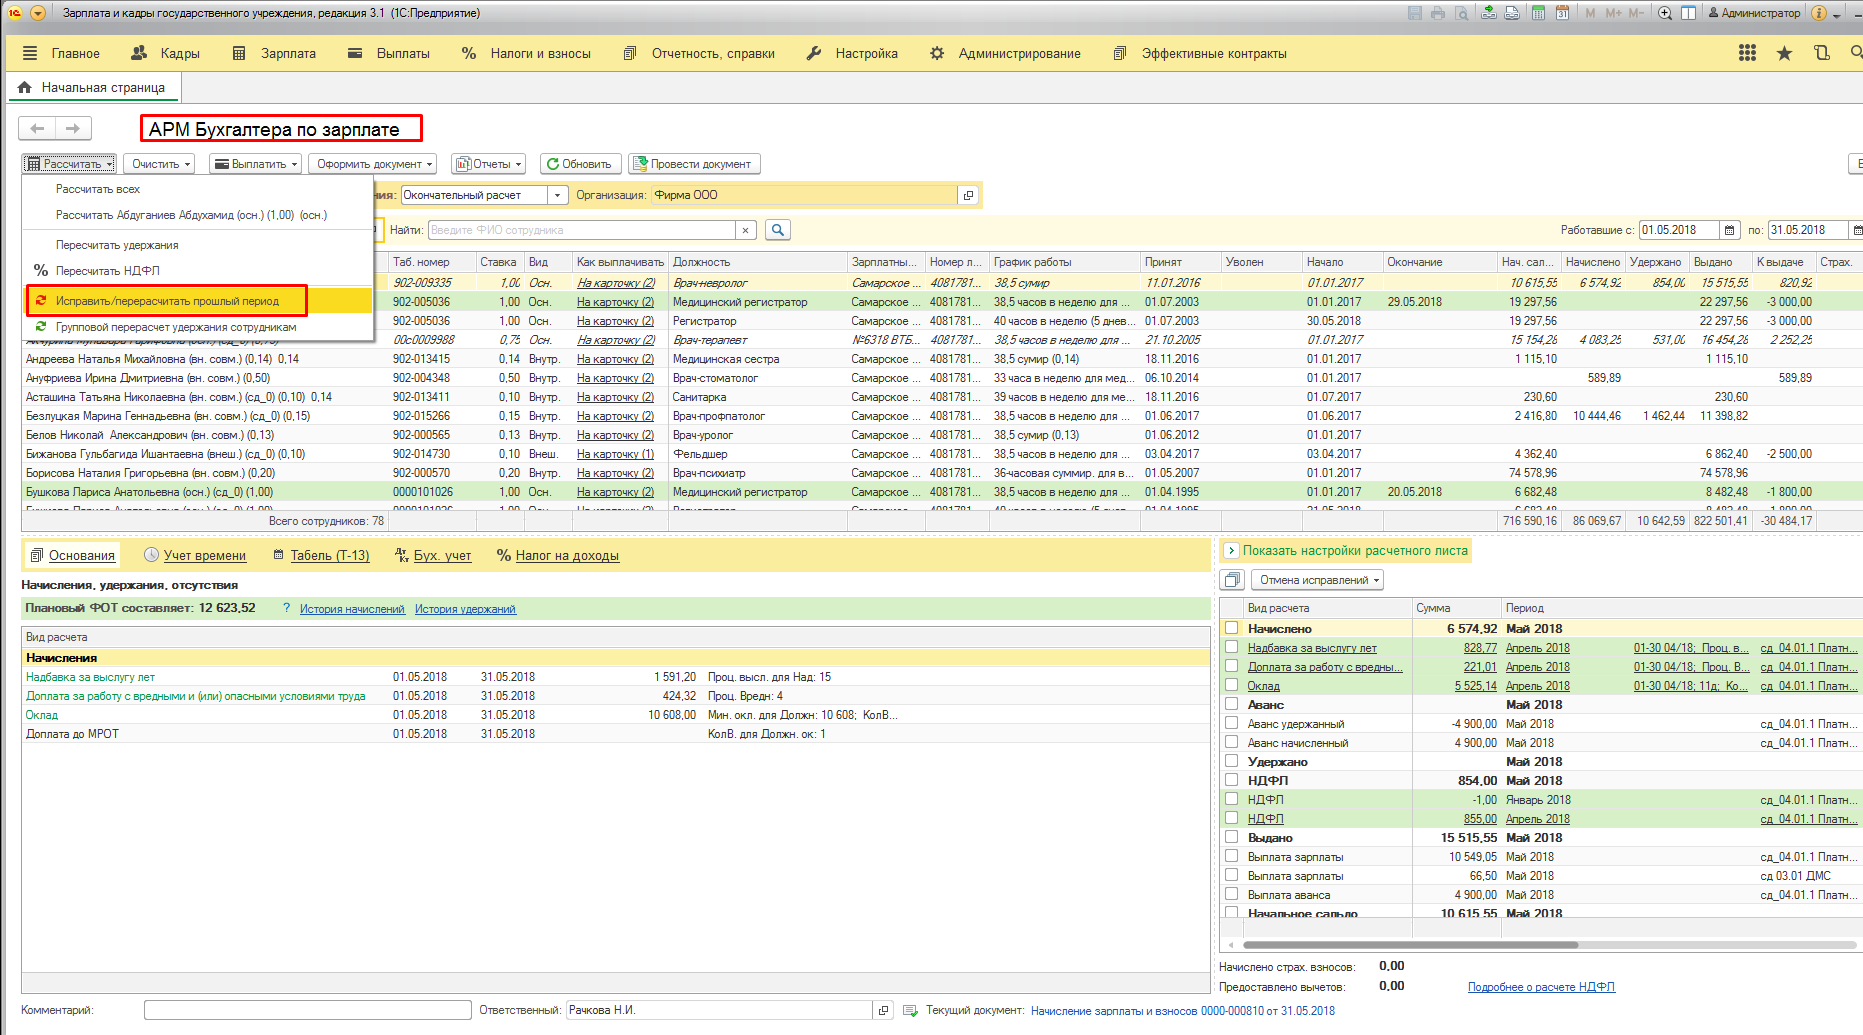The height and width of the screenshot is (1035, 1863).
Task: Toggle the Аванс удержанный checkbox
Action: [1232, 723]
